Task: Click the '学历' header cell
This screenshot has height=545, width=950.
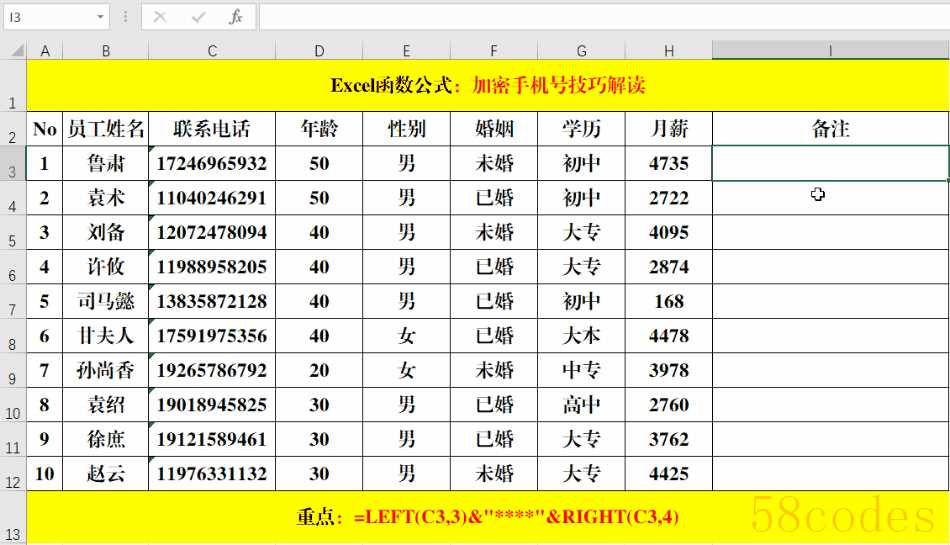Action: (581, 128)
